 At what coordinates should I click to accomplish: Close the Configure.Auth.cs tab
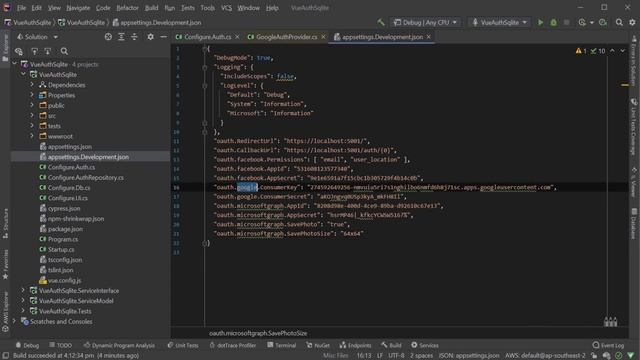click(237, 37)
